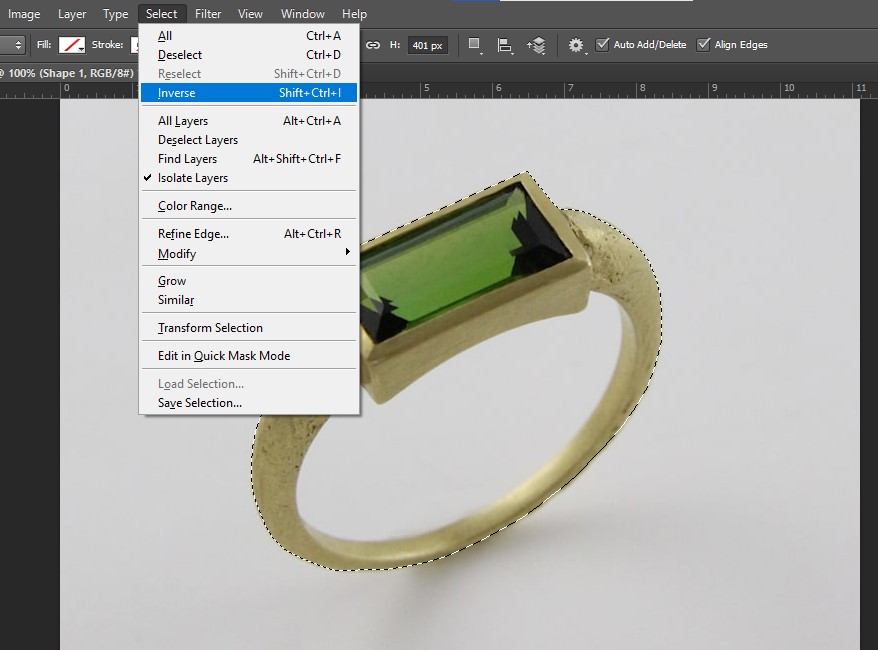Open the Fill color swatch
This screenshot has height=650, width=878.
[x=72, y=45]
